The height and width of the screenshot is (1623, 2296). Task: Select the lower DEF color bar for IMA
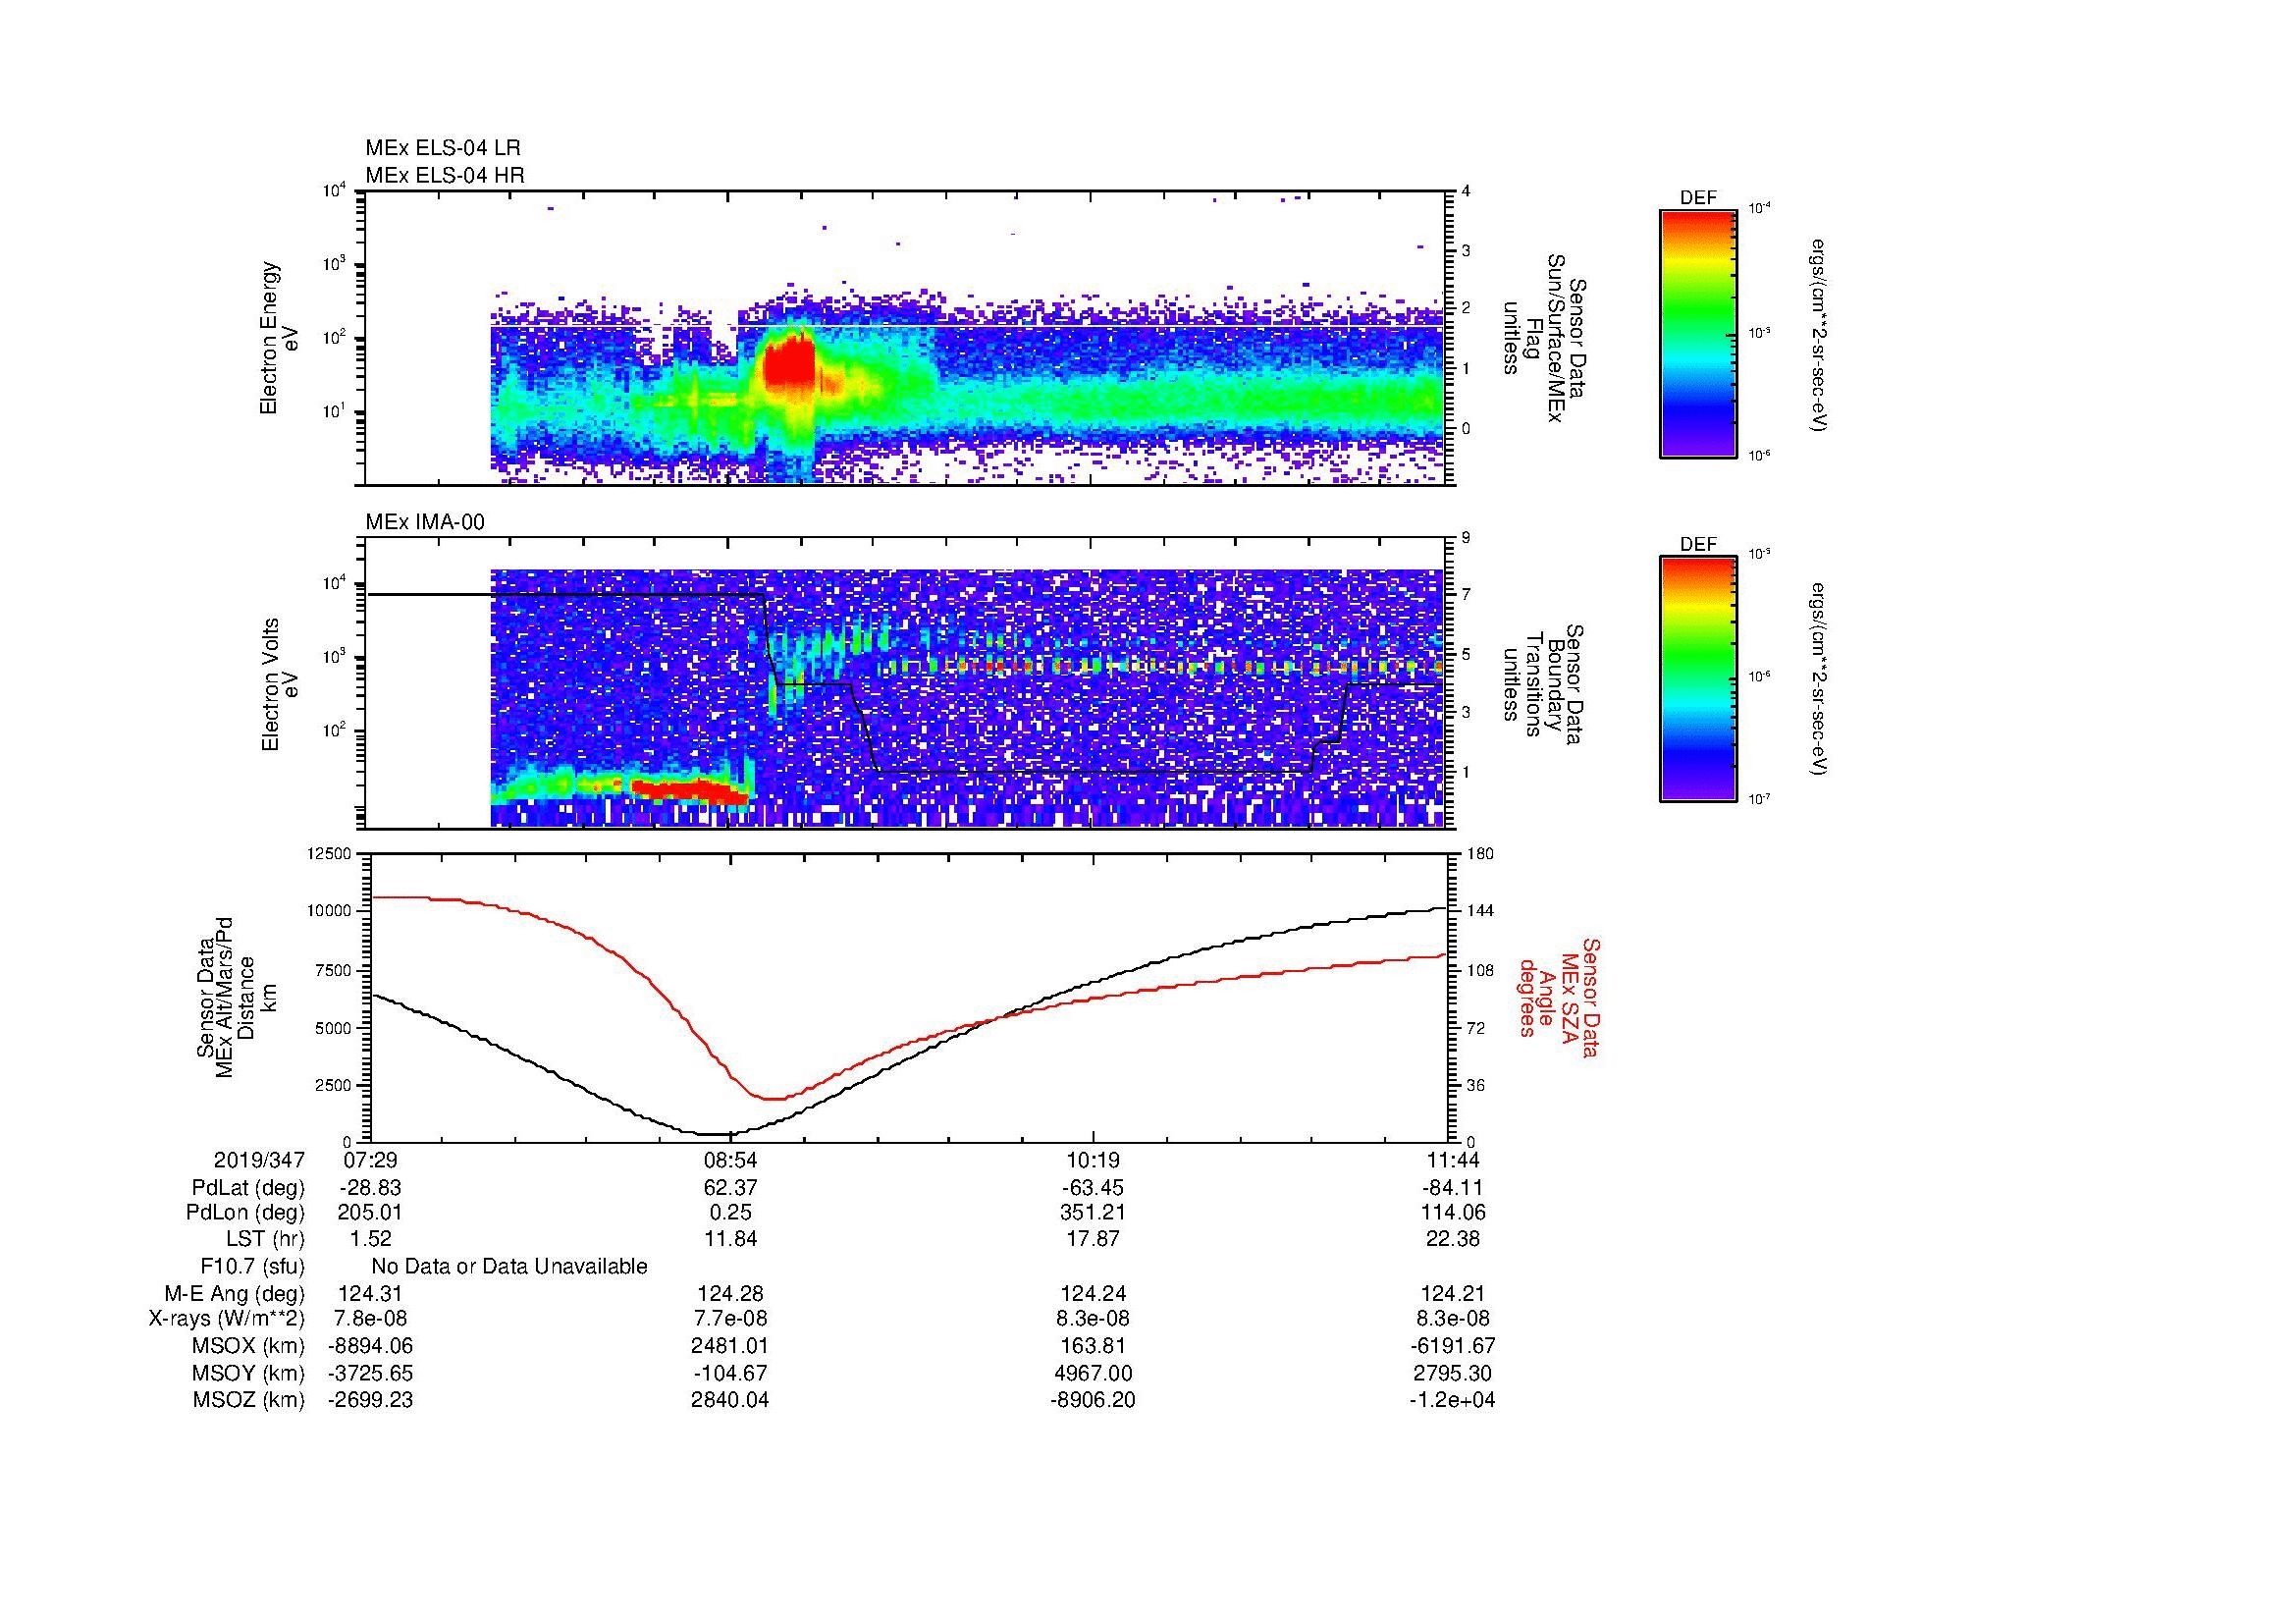point(1698,679)
